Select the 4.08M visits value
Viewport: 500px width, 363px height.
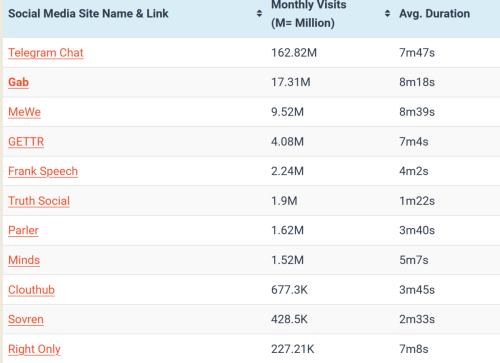[x=287, y=142]
